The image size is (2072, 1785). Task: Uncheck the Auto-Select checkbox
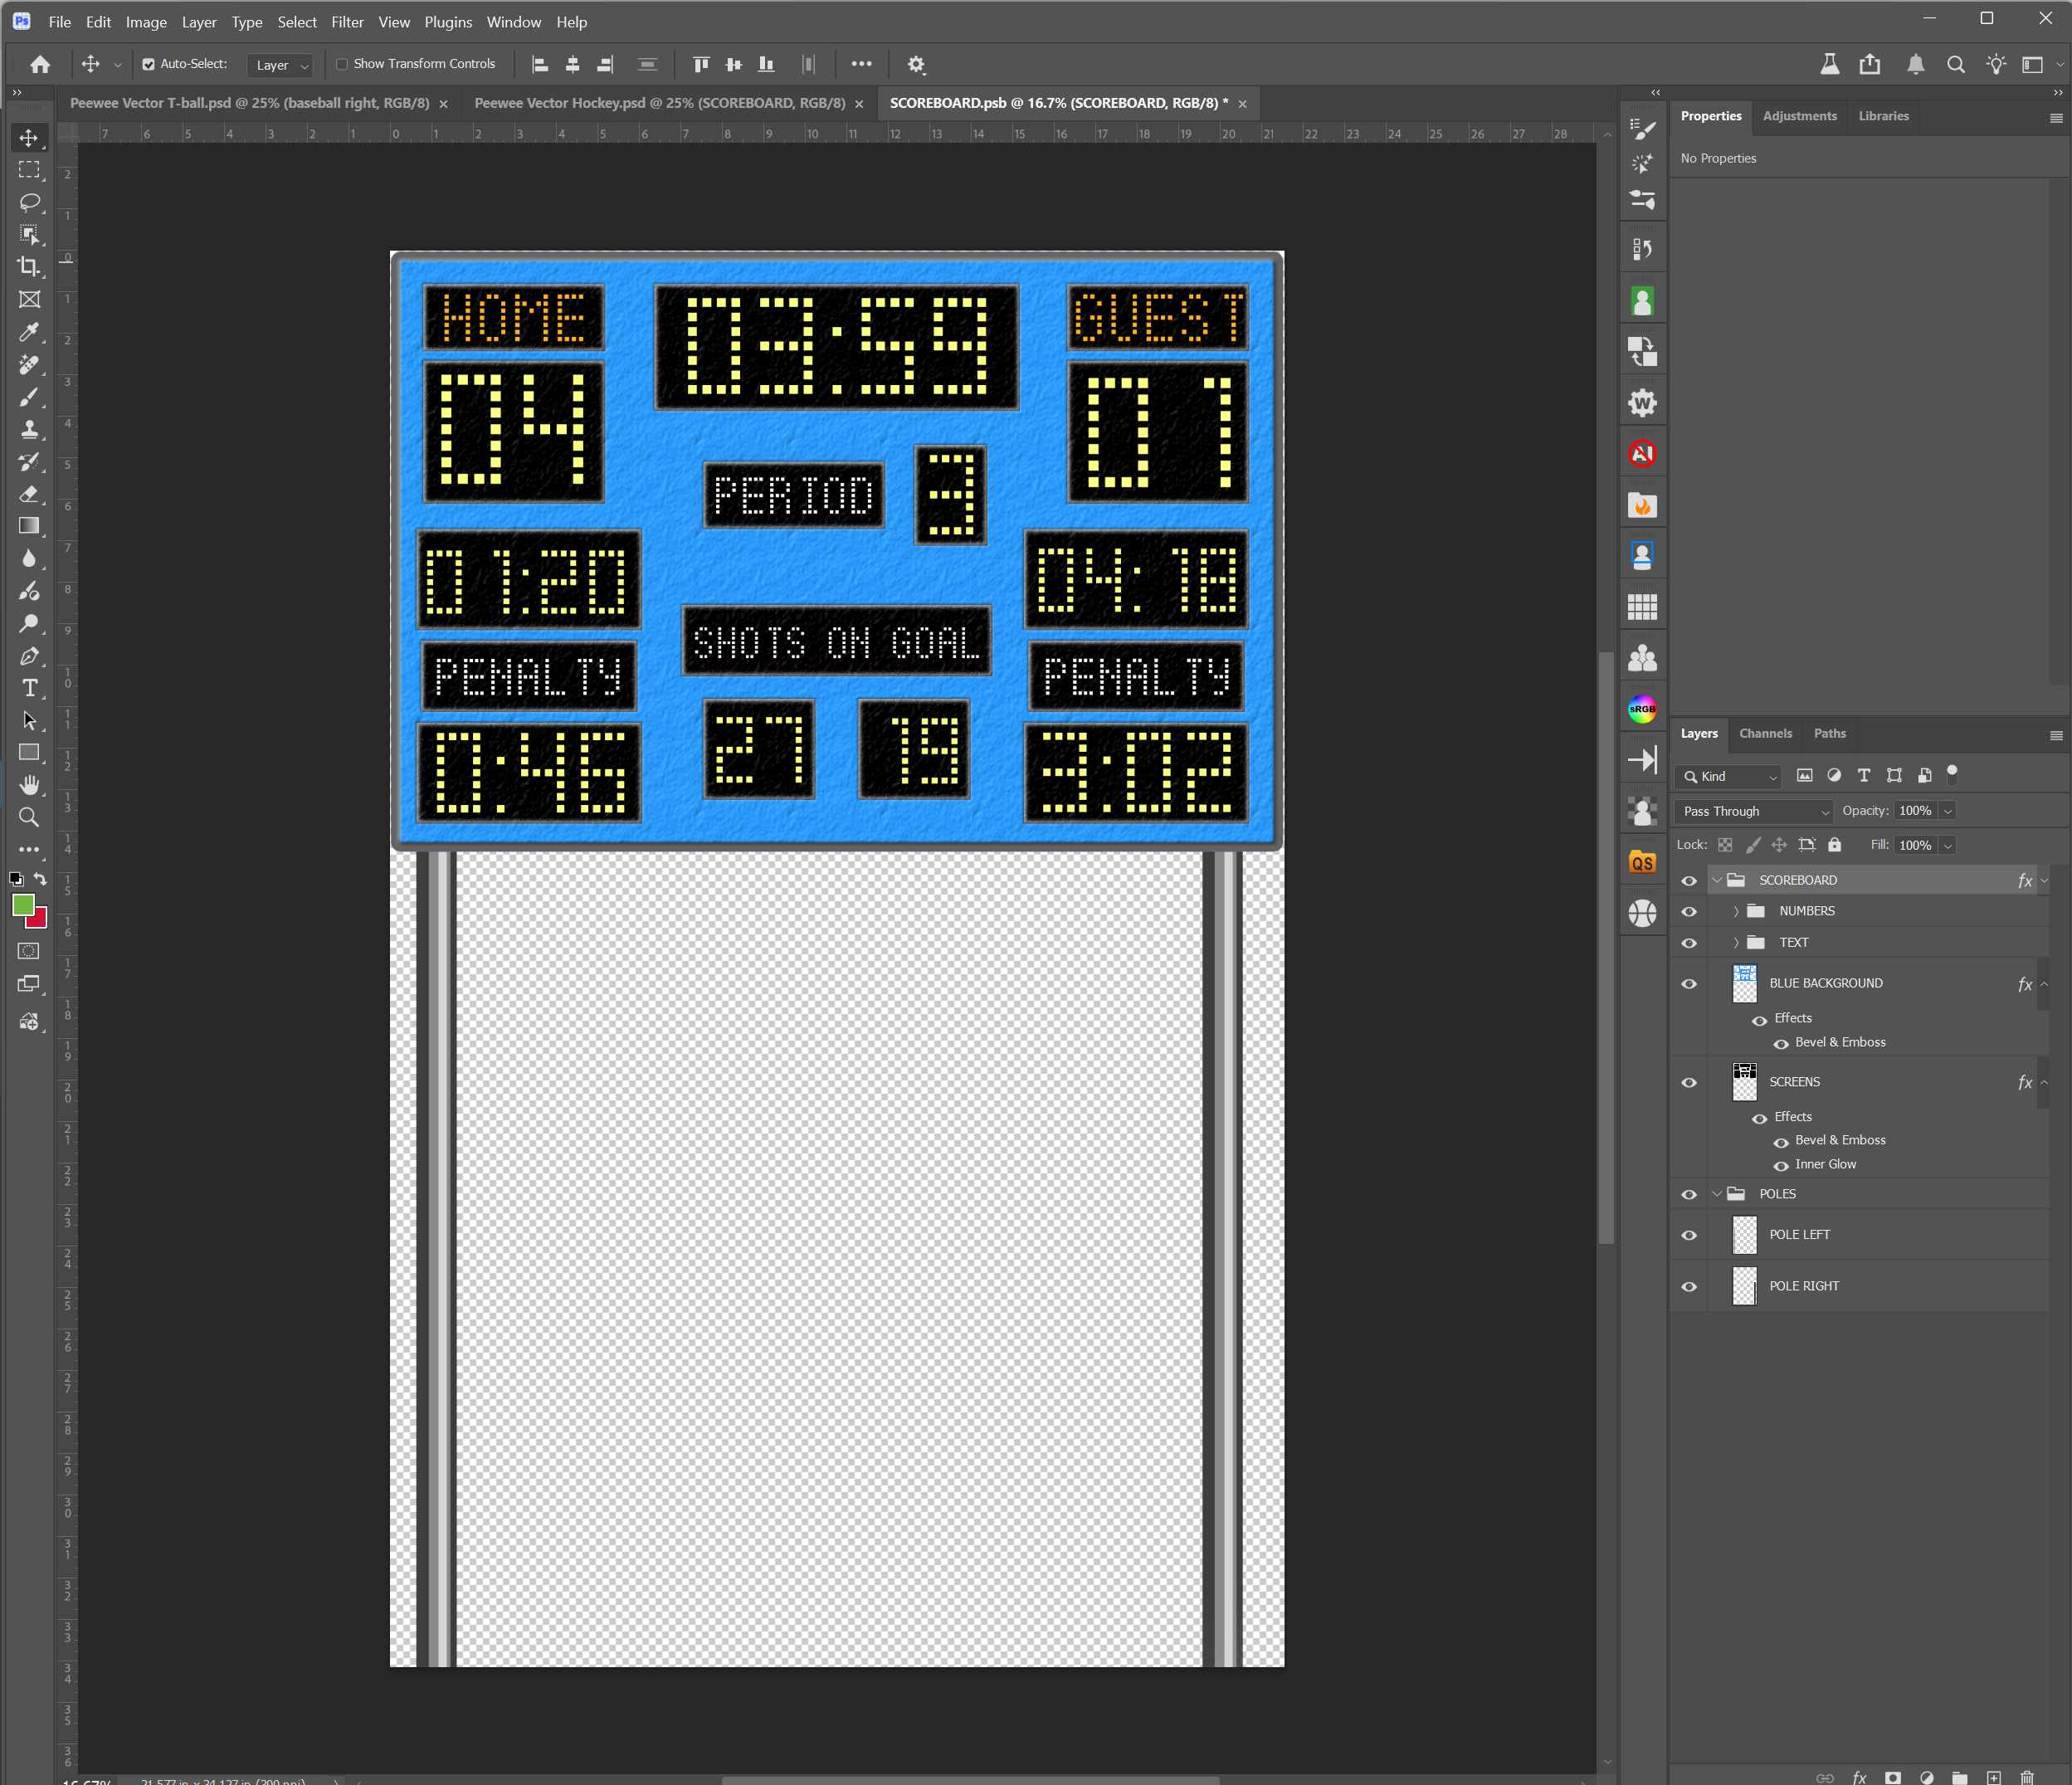coord(148,64)
